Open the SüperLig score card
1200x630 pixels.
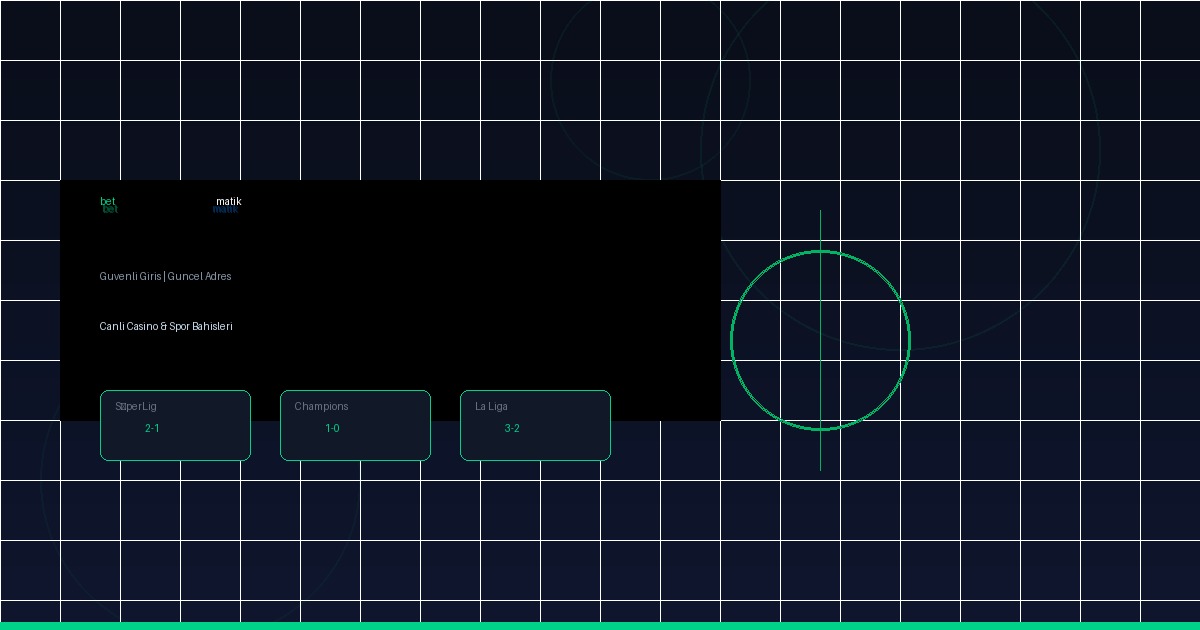point(175,425)
